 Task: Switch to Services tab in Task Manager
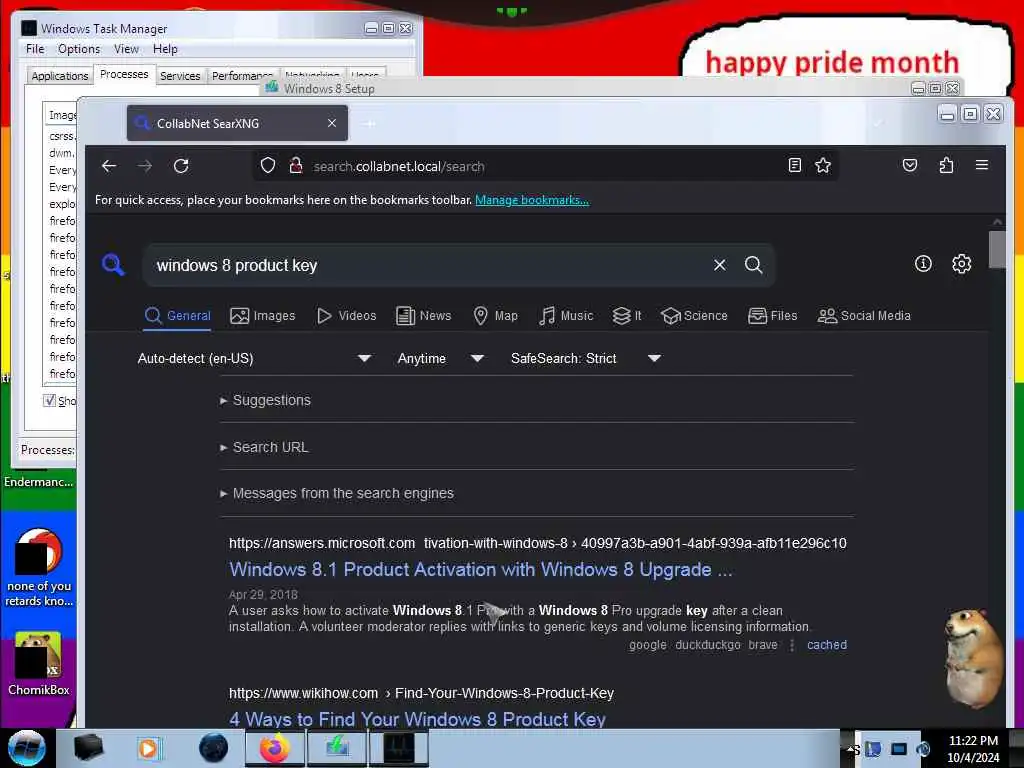180,76
